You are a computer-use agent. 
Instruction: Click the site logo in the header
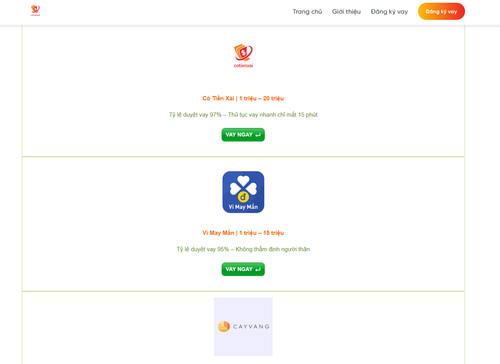[35, 11]
